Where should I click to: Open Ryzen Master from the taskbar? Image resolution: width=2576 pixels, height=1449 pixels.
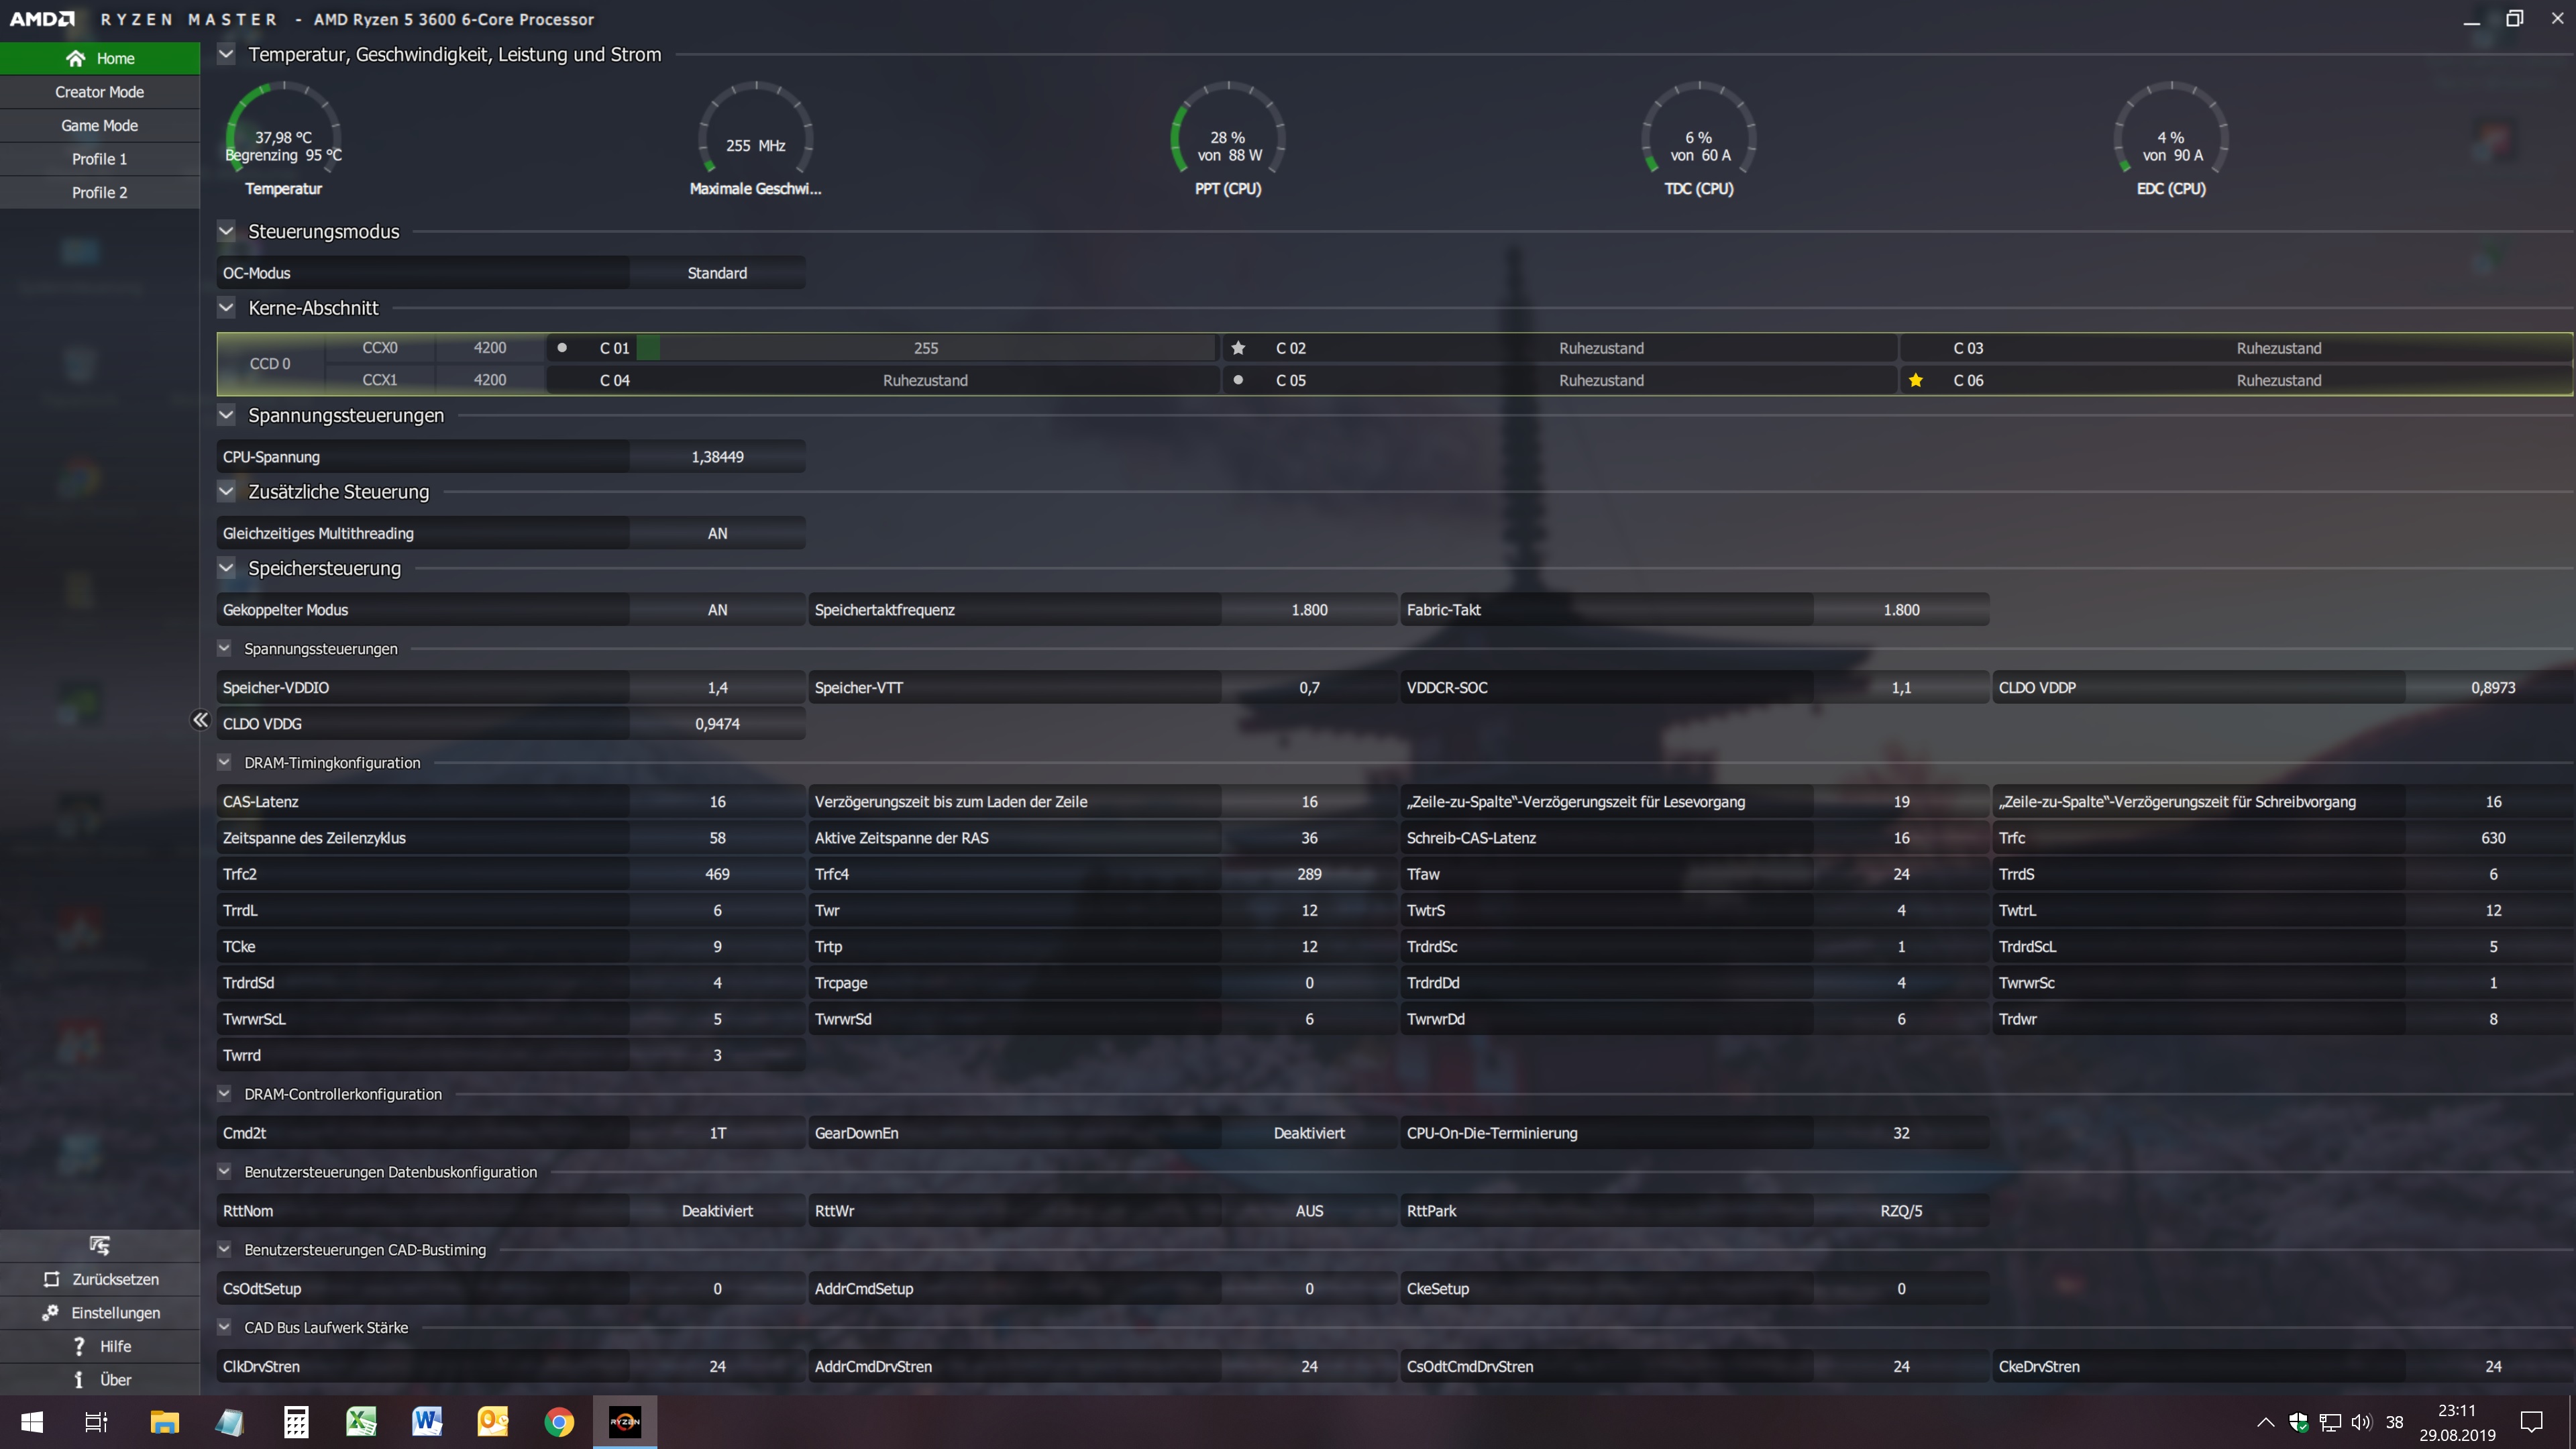pyautogui.click(x=625, y=1421)
